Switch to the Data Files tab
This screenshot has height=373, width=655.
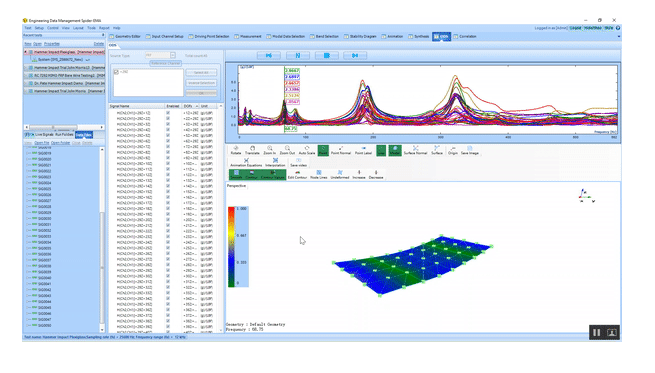tap(84, 134)
